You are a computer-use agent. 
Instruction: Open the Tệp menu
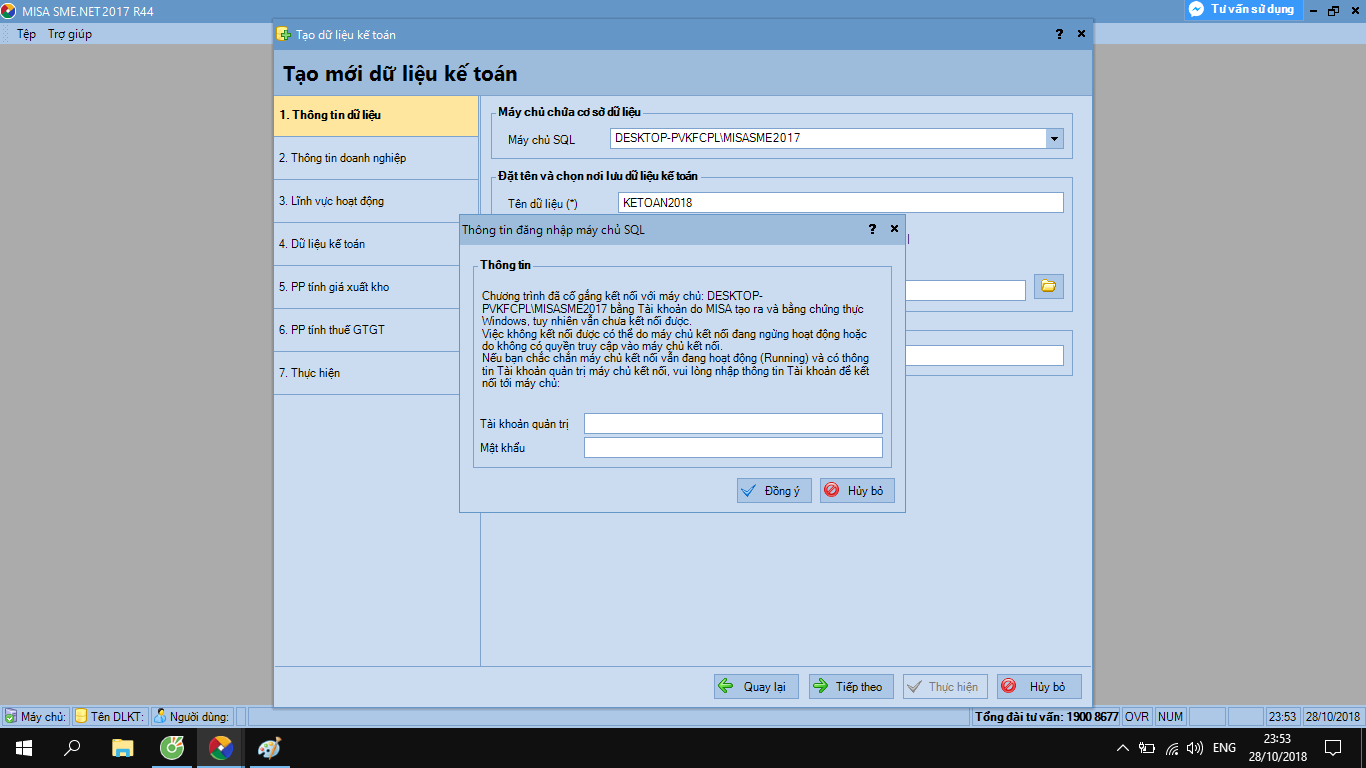click(26, 34)
